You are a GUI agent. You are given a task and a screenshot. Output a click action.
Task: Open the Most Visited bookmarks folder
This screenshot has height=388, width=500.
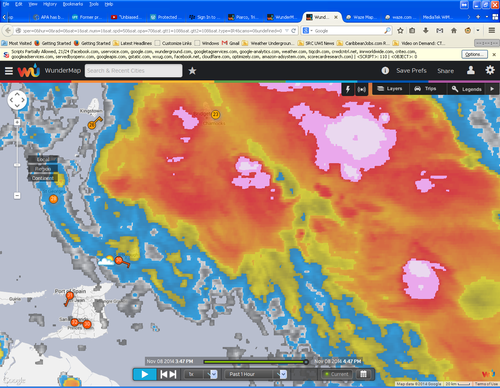pyautogui.click(x=17, y=43)
